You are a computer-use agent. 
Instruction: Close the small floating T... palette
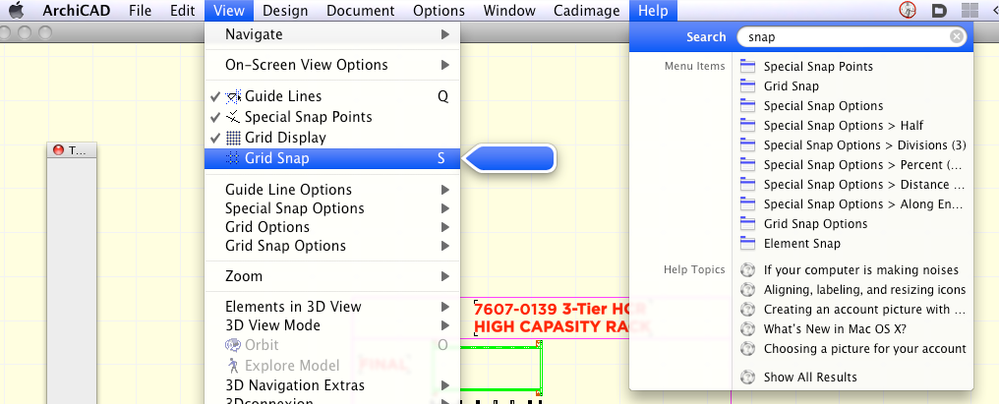59,150
